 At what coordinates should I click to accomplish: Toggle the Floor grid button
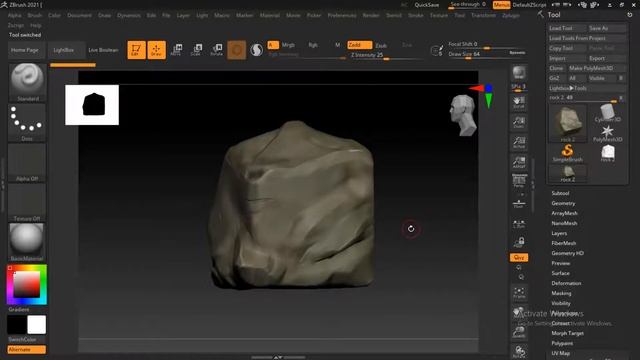[519, 203]
